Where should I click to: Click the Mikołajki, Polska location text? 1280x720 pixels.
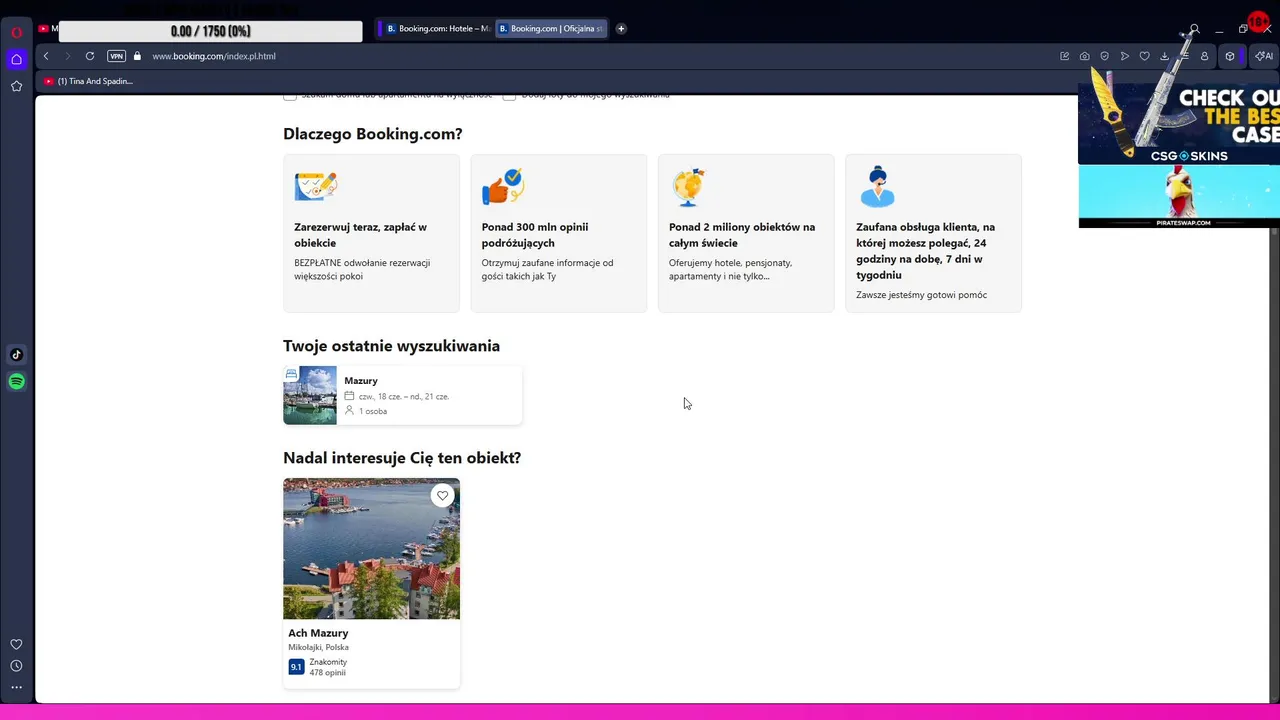(x=318, y=648)
